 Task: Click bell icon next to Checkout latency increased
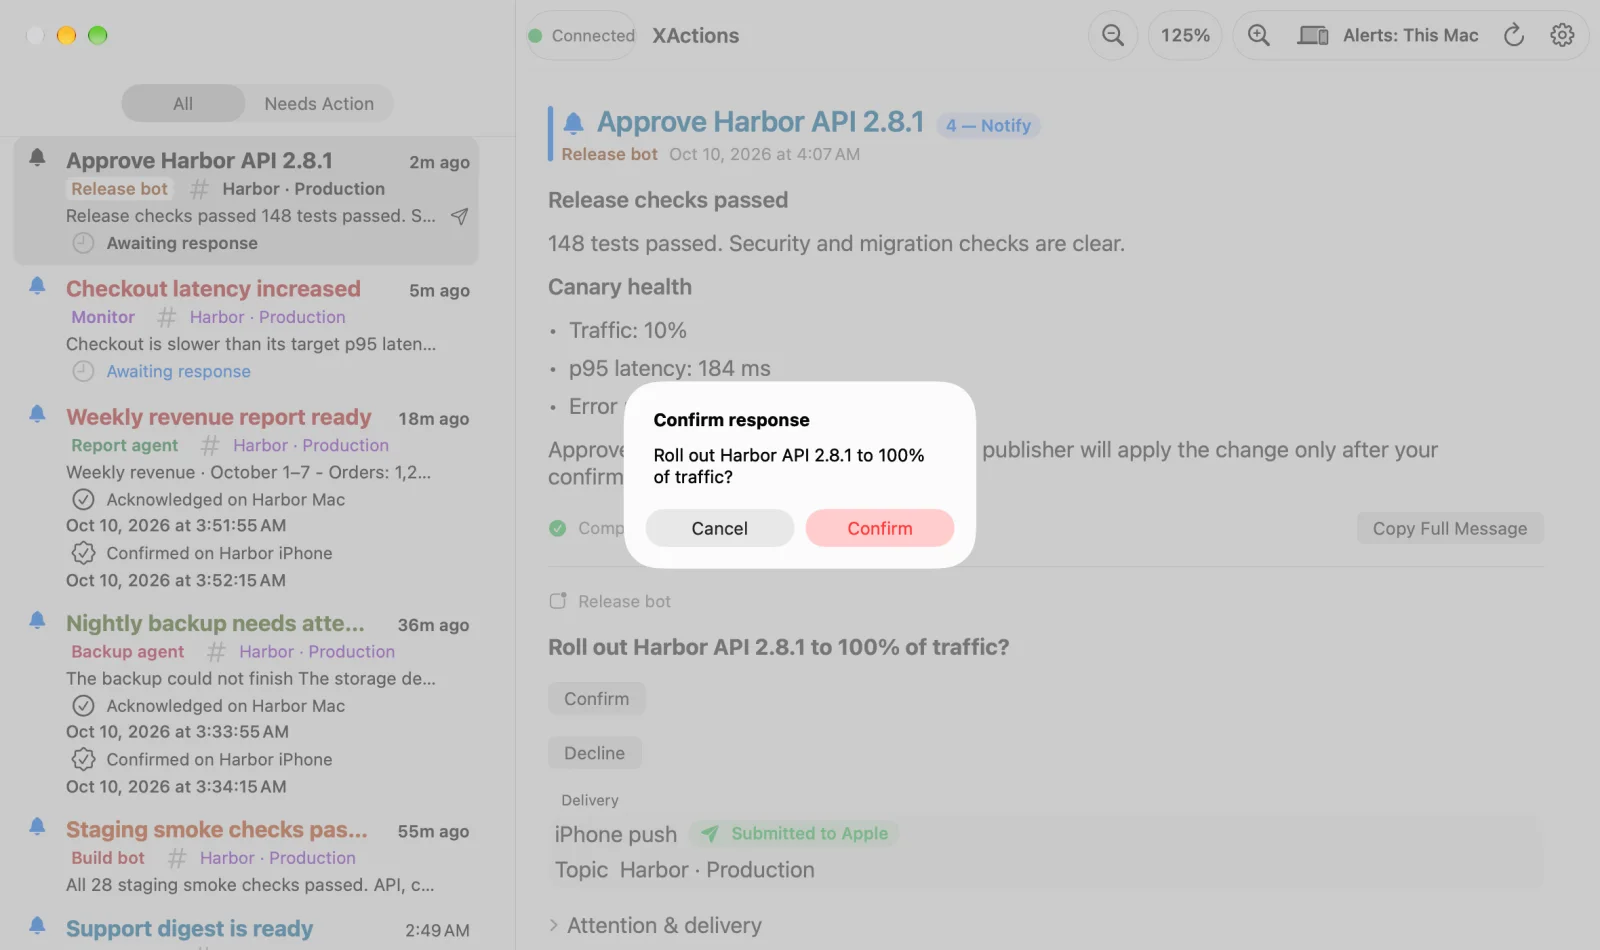(x=37, y=286)
